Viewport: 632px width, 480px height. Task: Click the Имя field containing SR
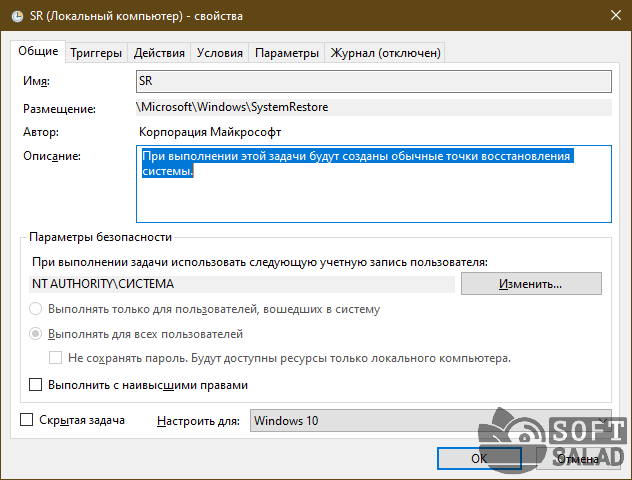pyautogui.click(x=374, y=81)
